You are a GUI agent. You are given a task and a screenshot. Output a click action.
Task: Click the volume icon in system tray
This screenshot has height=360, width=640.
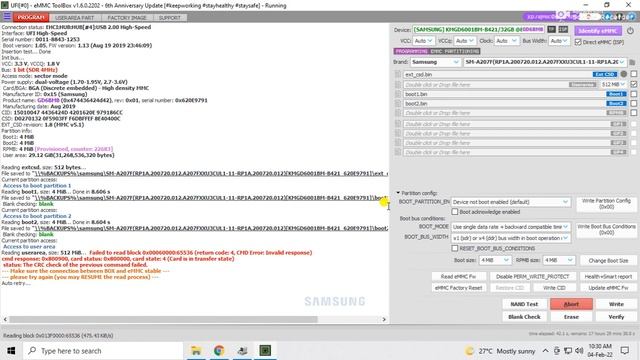pyautogui.click(x=579, y=351)
